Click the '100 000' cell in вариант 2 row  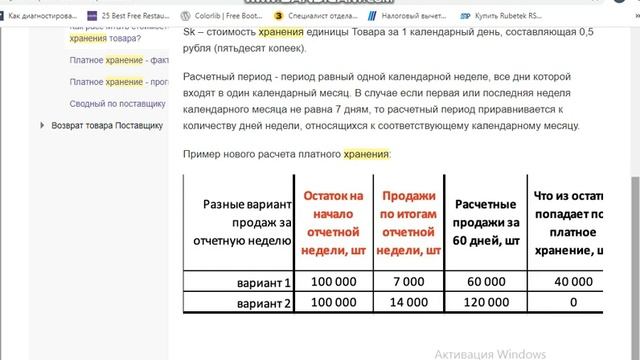click(x=333, y=302)
